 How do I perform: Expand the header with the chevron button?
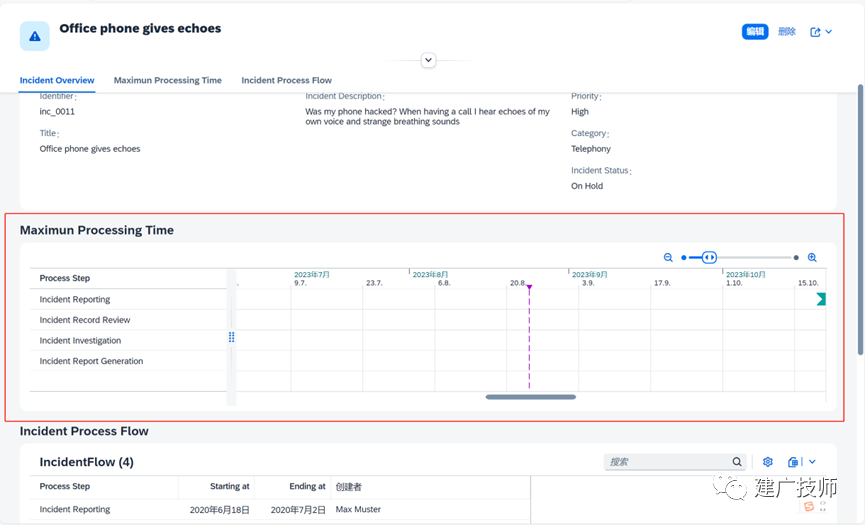(x=428, y=60)
